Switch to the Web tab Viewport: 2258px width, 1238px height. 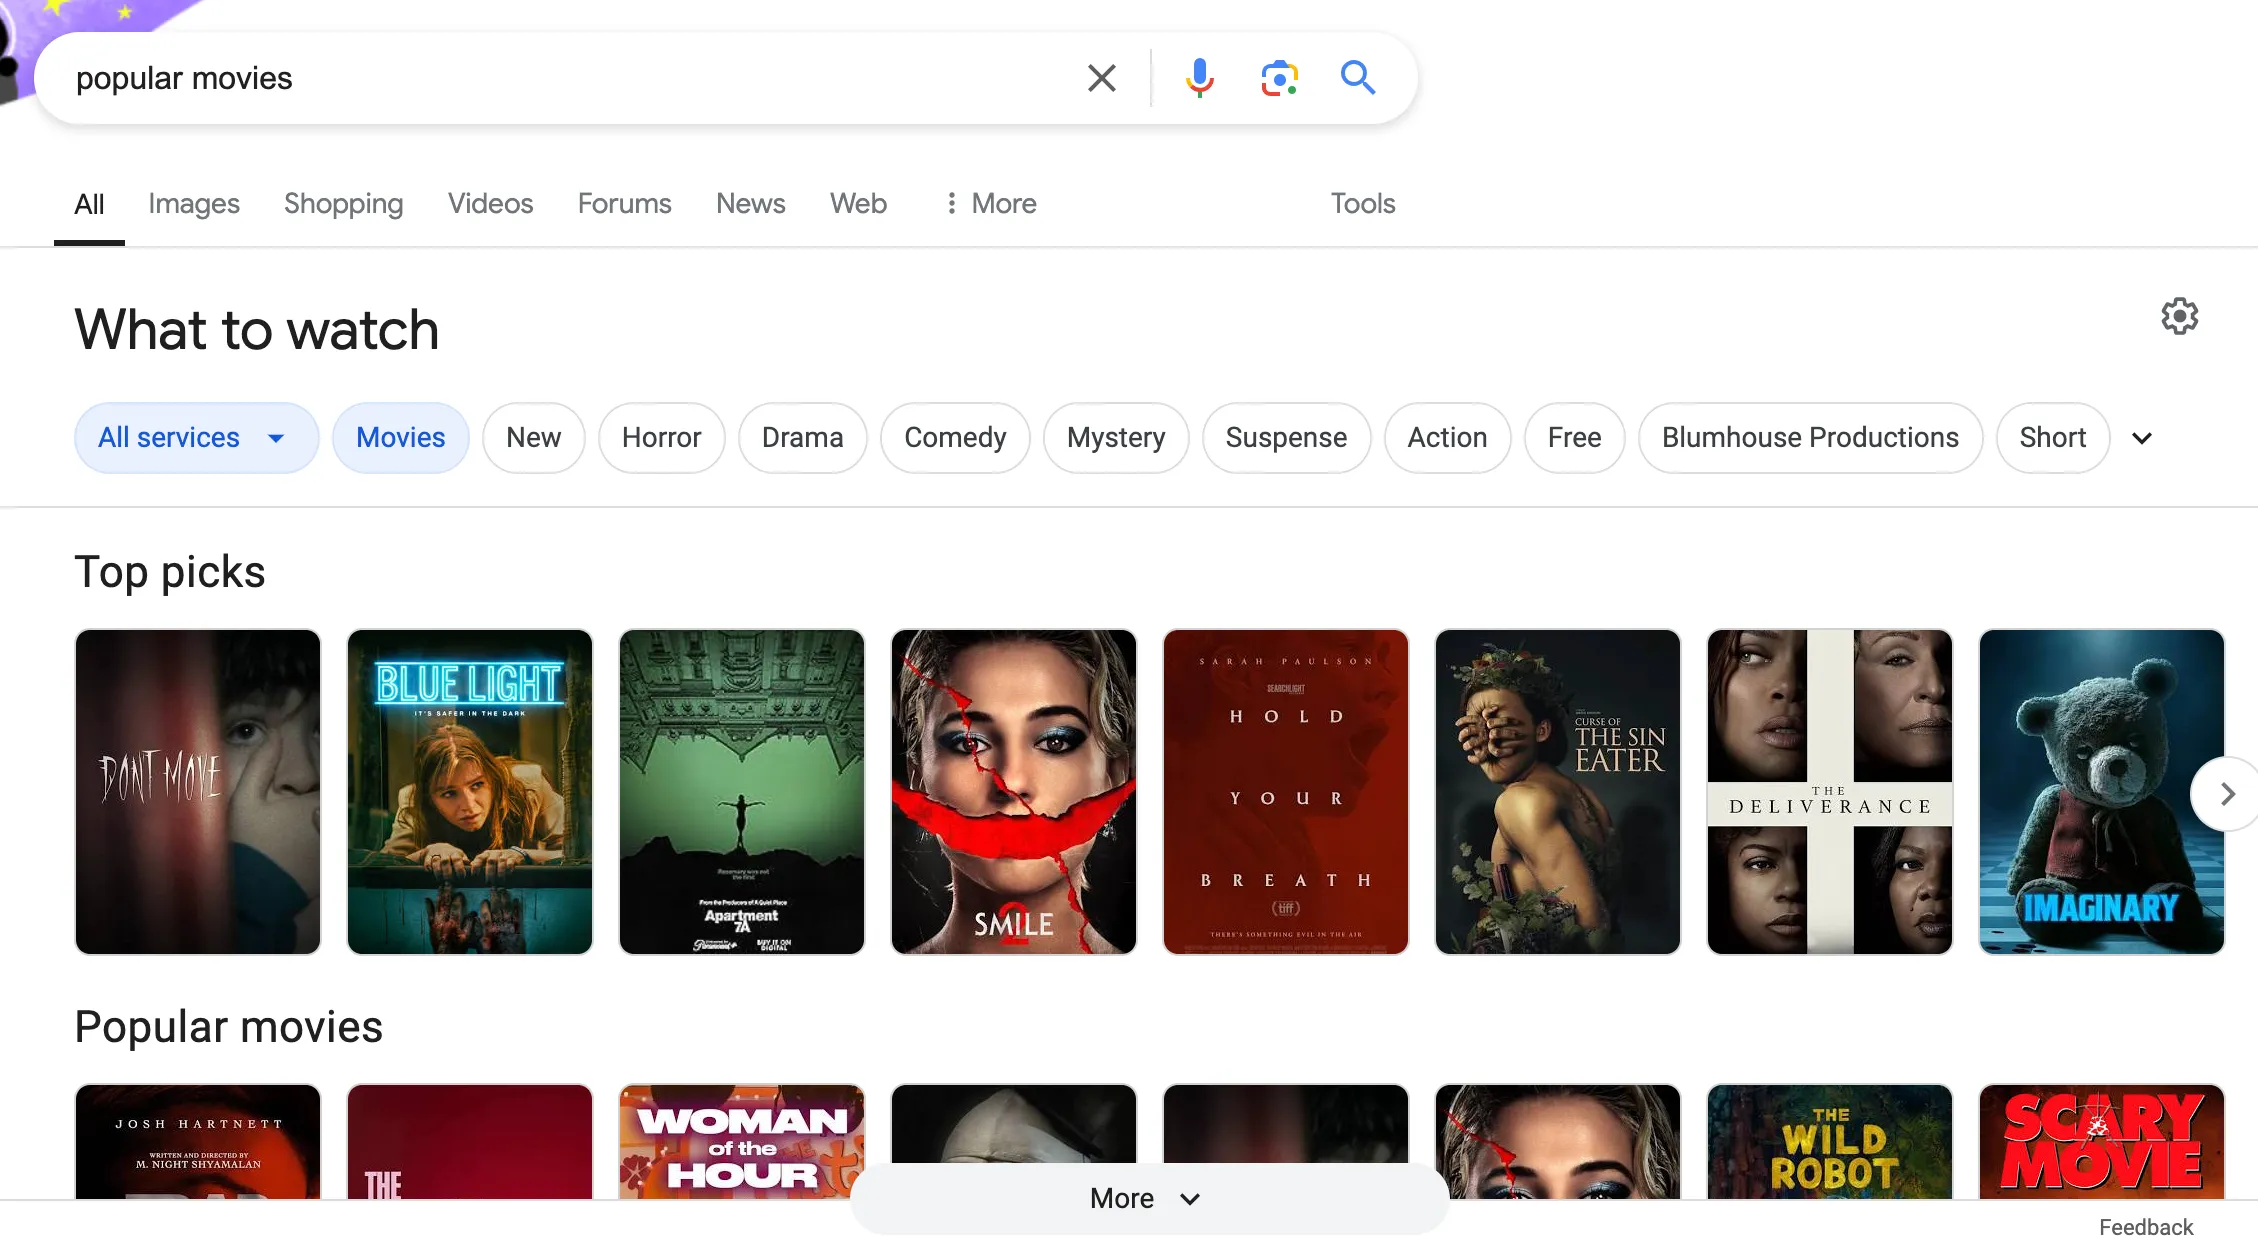[x=859, y=204]
